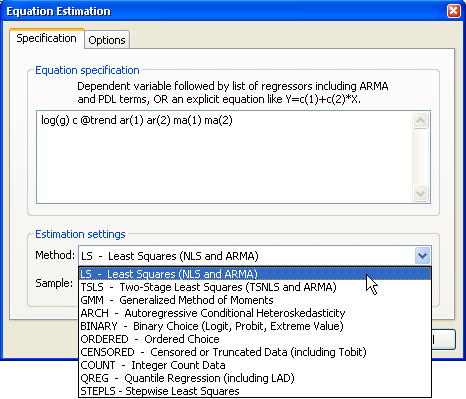Select CENSORED - Censored or Truncated Data
The image size is (466, 399).
[x=255, y=352]
